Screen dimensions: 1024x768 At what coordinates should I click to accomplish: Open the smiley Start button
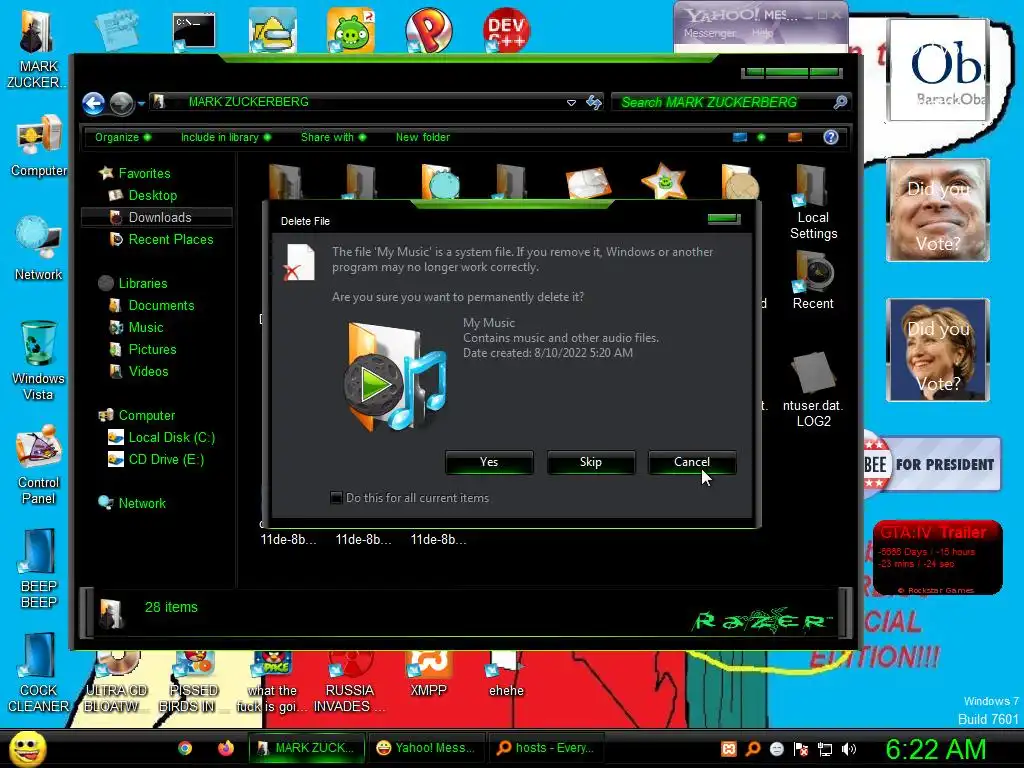[27, 748]
